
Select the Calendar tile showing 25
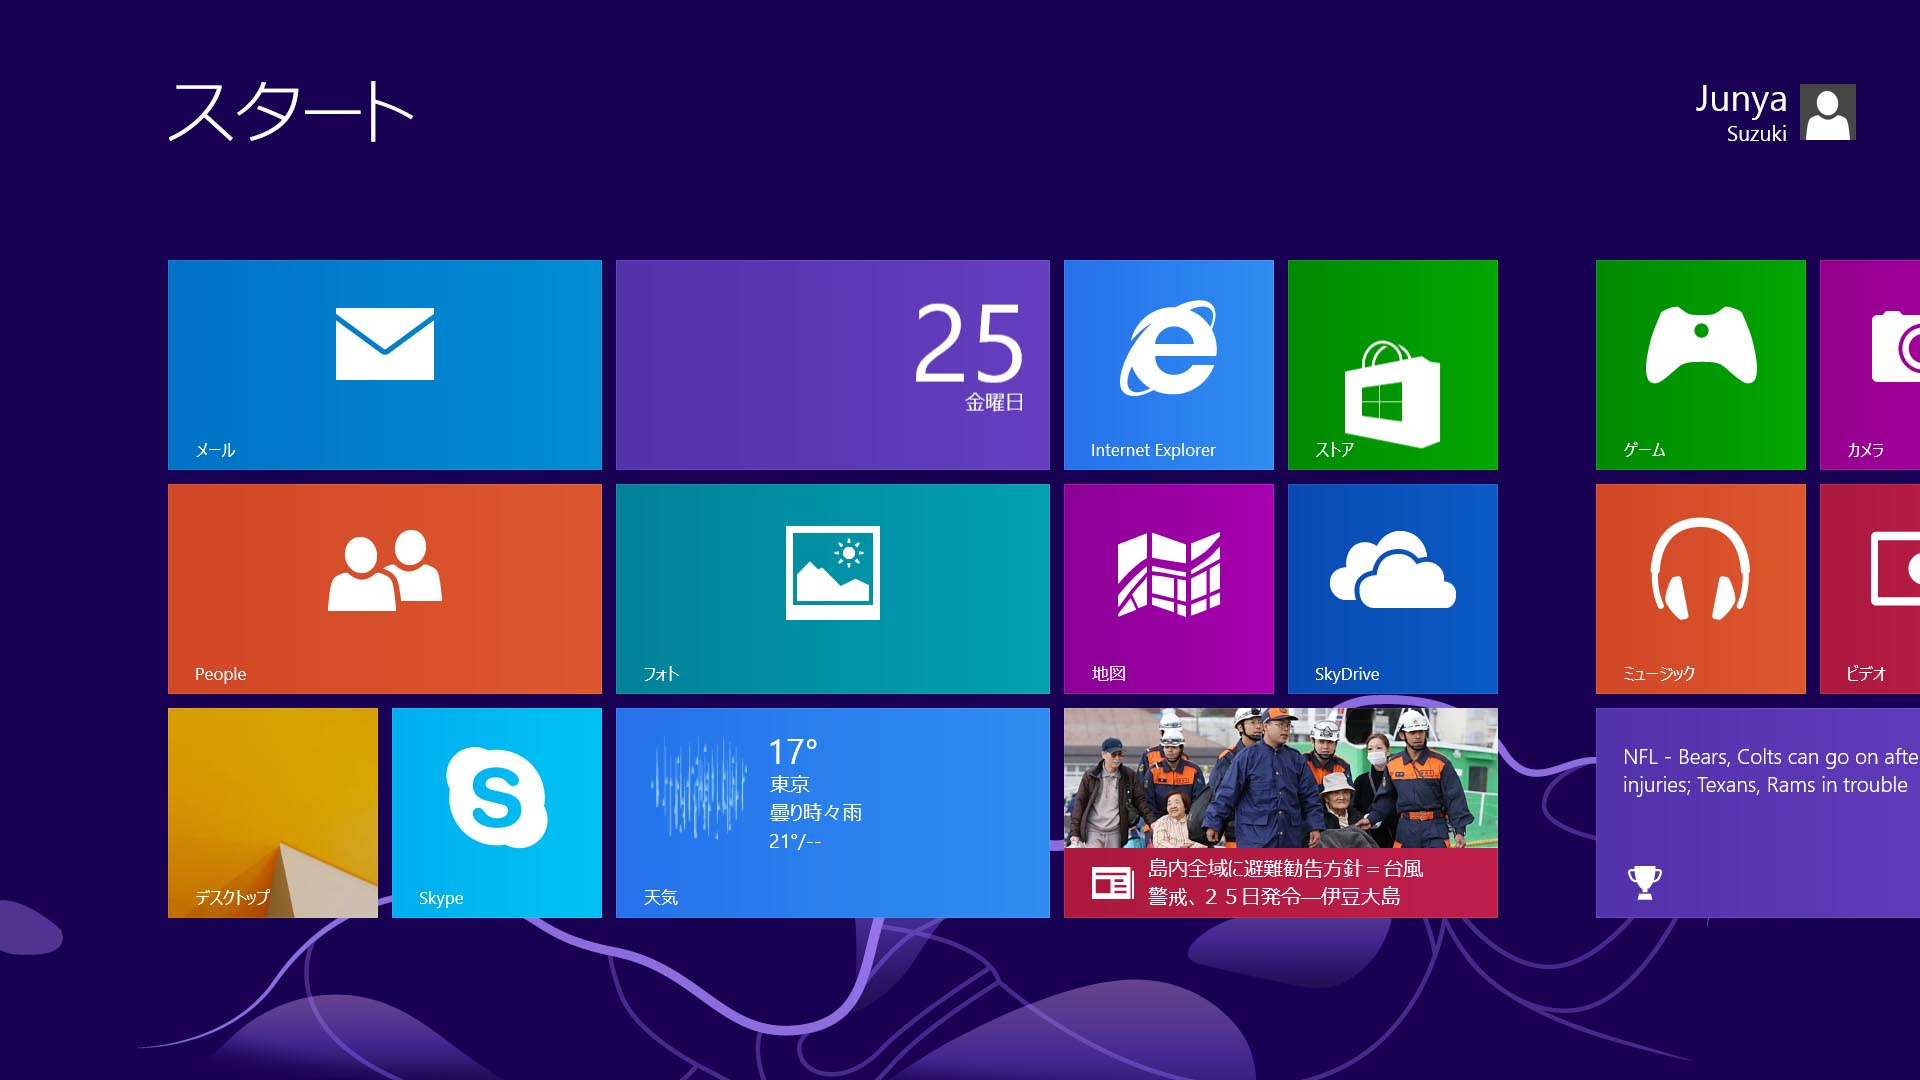coord(833,364)
